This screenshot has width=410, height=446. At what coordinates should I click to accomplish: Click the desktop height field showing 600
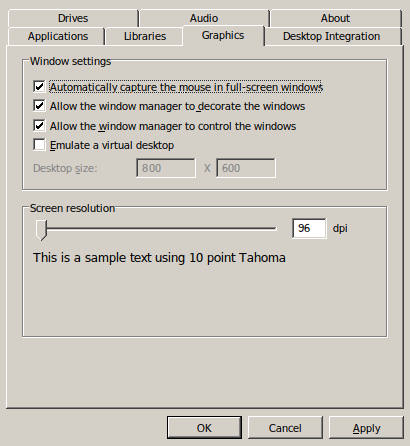click(x=246, y=168)
